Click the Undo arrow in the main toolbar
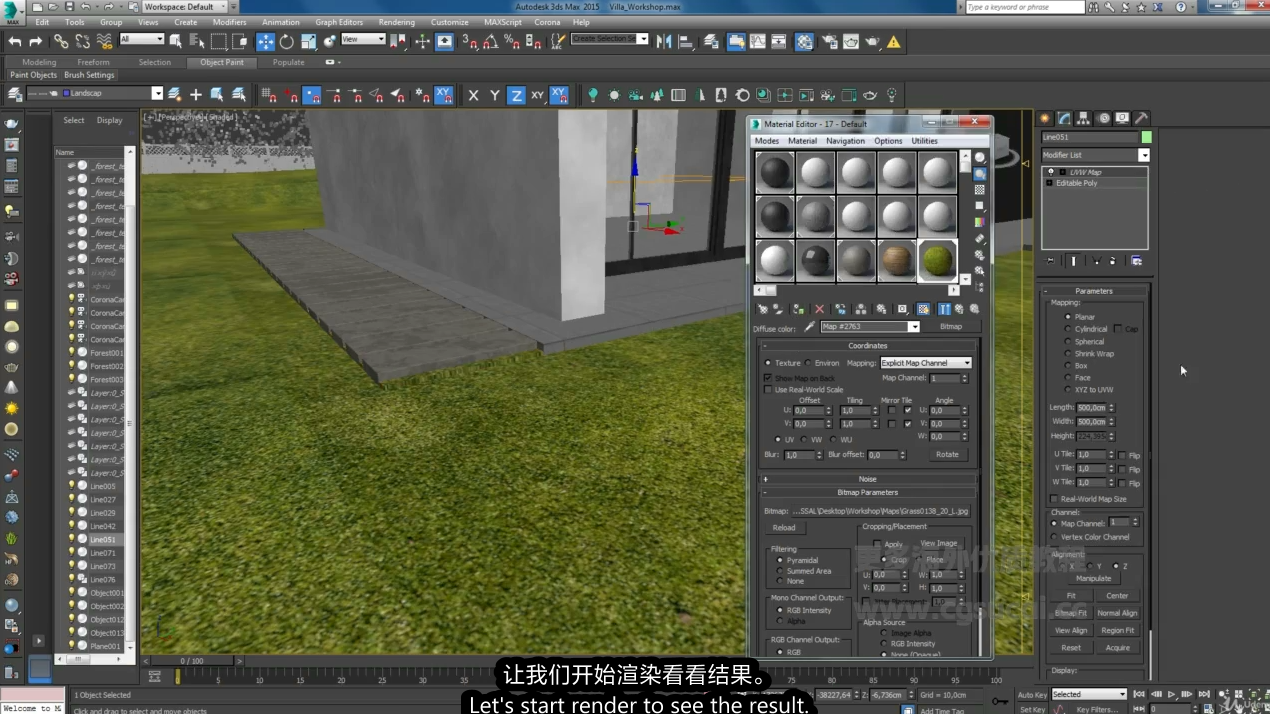1270x714 pixels. (15, 41)
